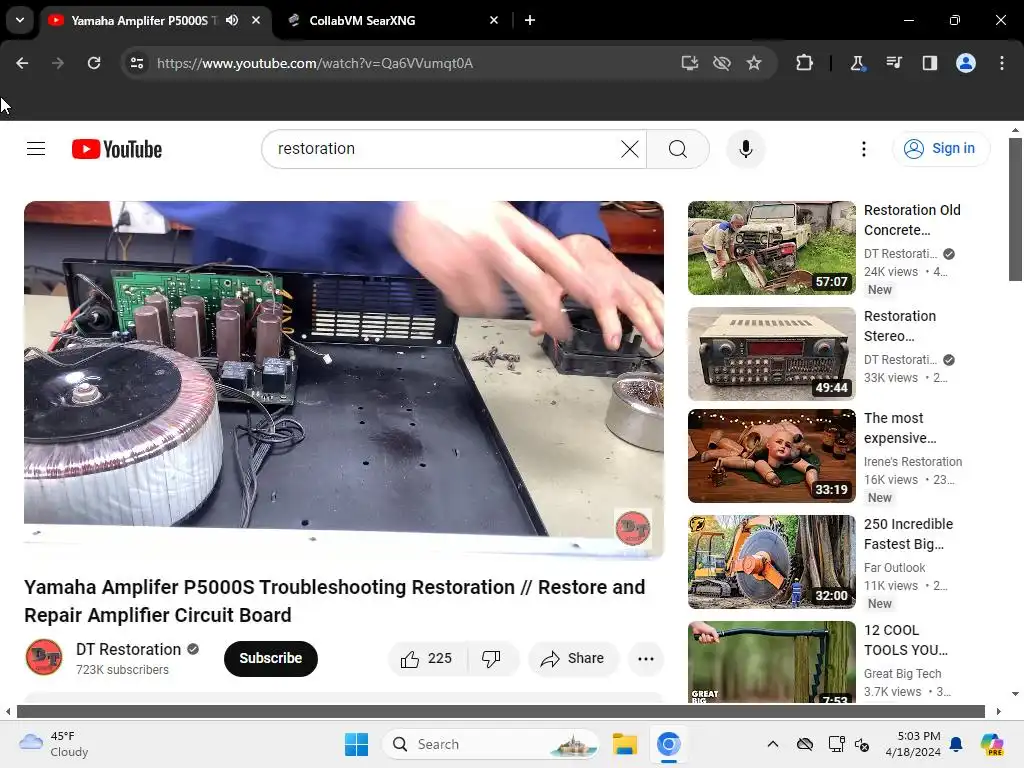The image size is (1024, 768).
Task: Close the CollabVM SearXNG tab
Action: [494, 20]
